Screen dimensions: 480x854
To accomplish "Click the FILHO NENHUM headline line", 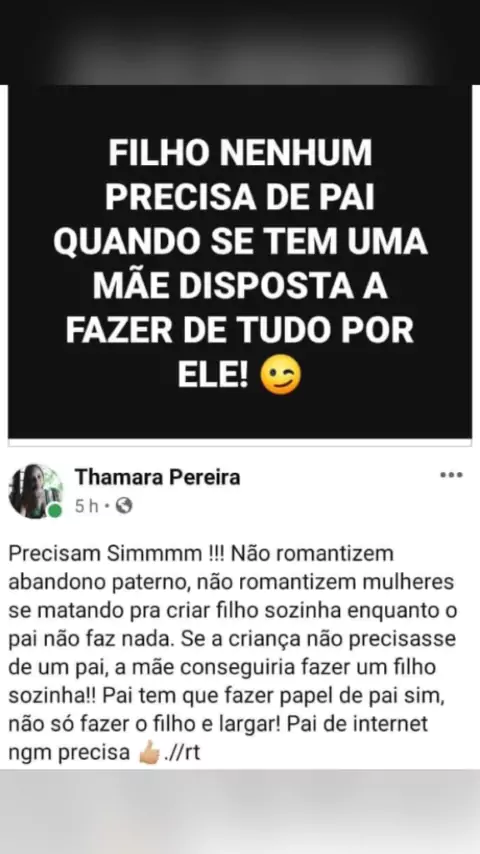I will (x=240, y=154).
